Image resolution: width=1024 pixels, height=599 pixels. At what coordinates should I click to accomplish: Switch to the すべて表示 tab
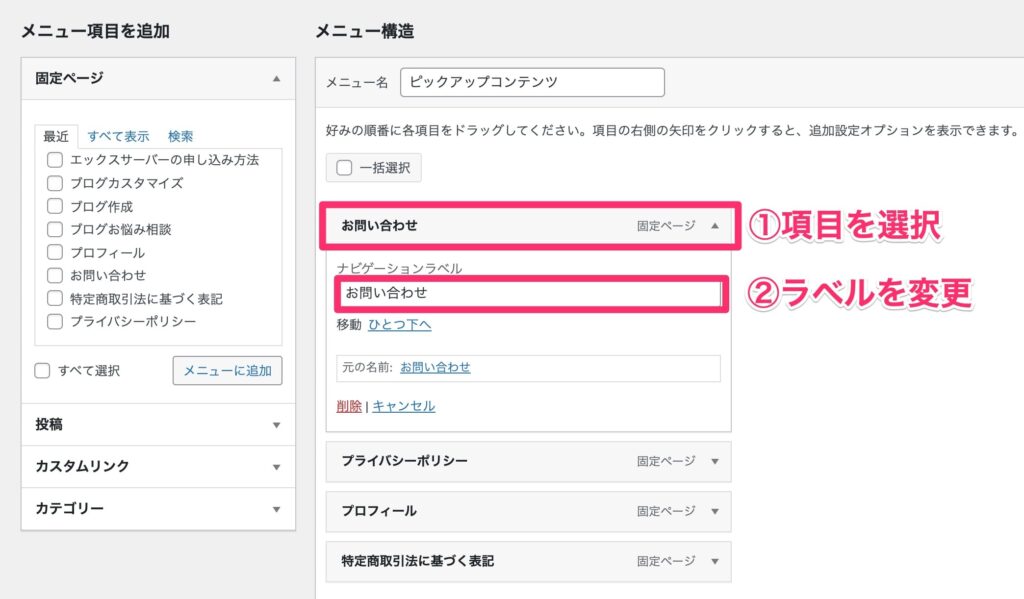pos(118,136)
